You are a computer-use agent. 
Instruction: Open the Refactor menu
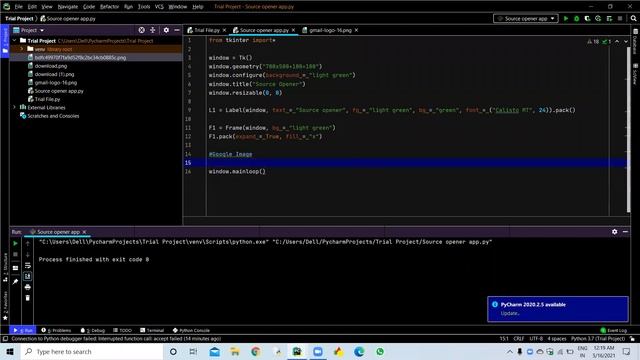109,7
